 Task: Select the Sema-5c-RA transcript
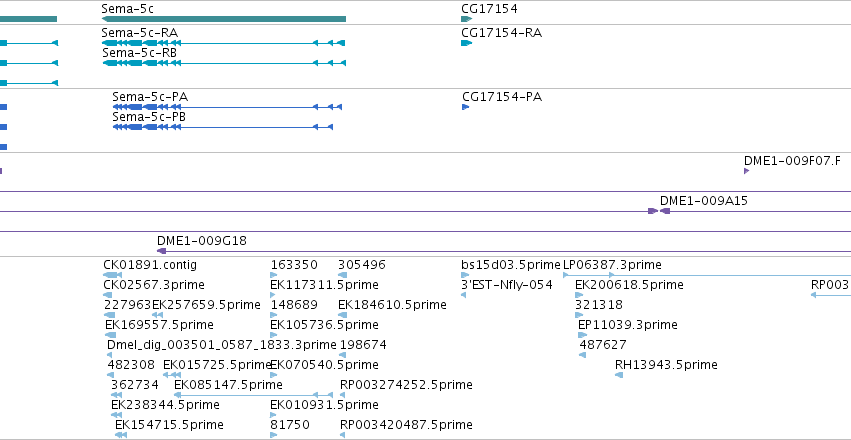pyautogui.click(x=224, y=43)
